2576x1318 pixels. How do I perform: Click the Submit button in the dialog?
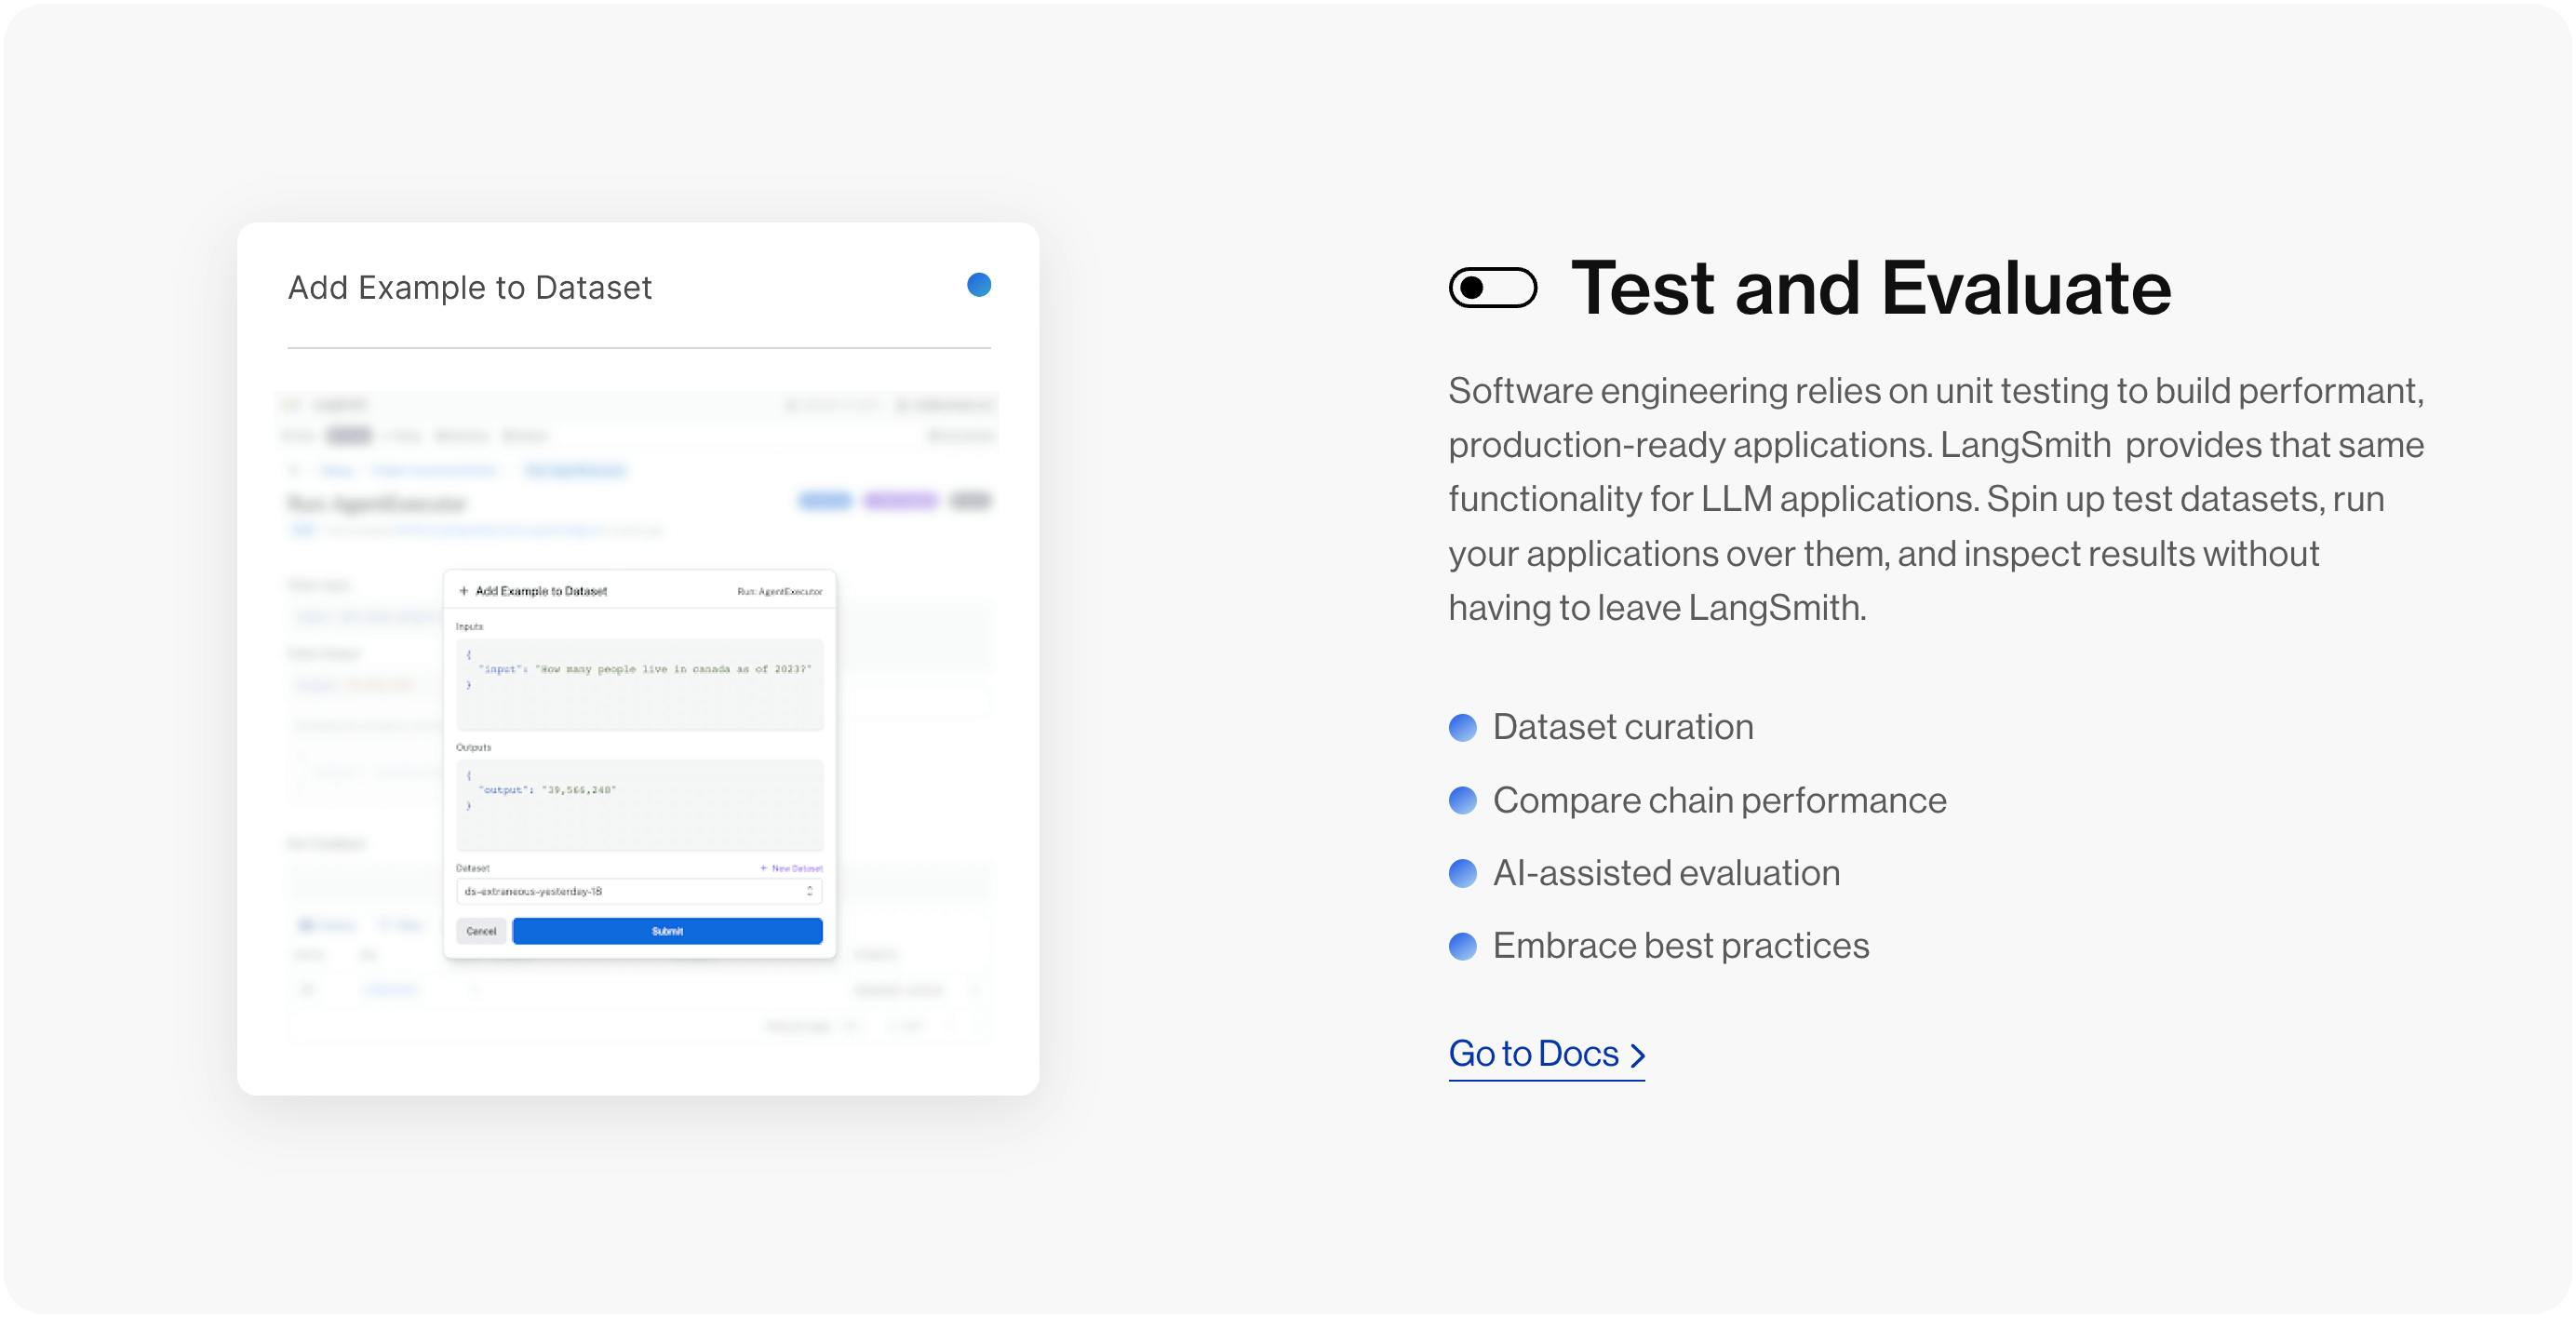tap(667, 931)
